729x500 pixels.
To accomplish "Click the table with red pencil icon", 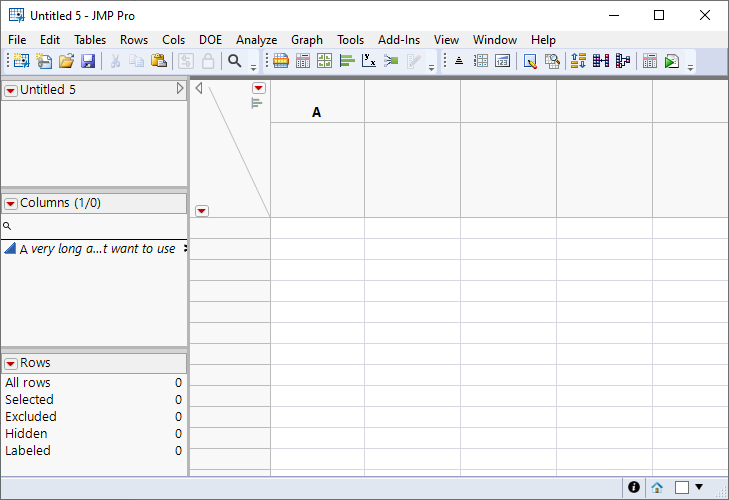I will click(530, 61).
